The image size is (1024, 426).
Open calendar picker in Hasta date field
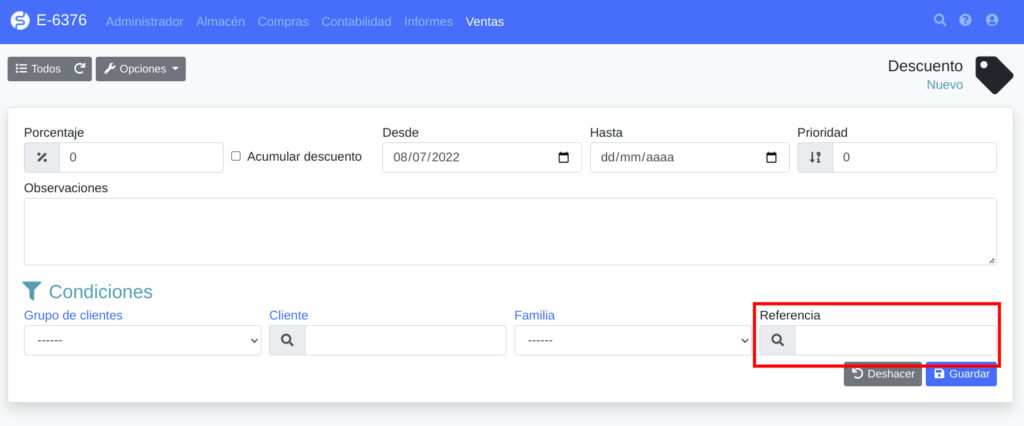770,158
